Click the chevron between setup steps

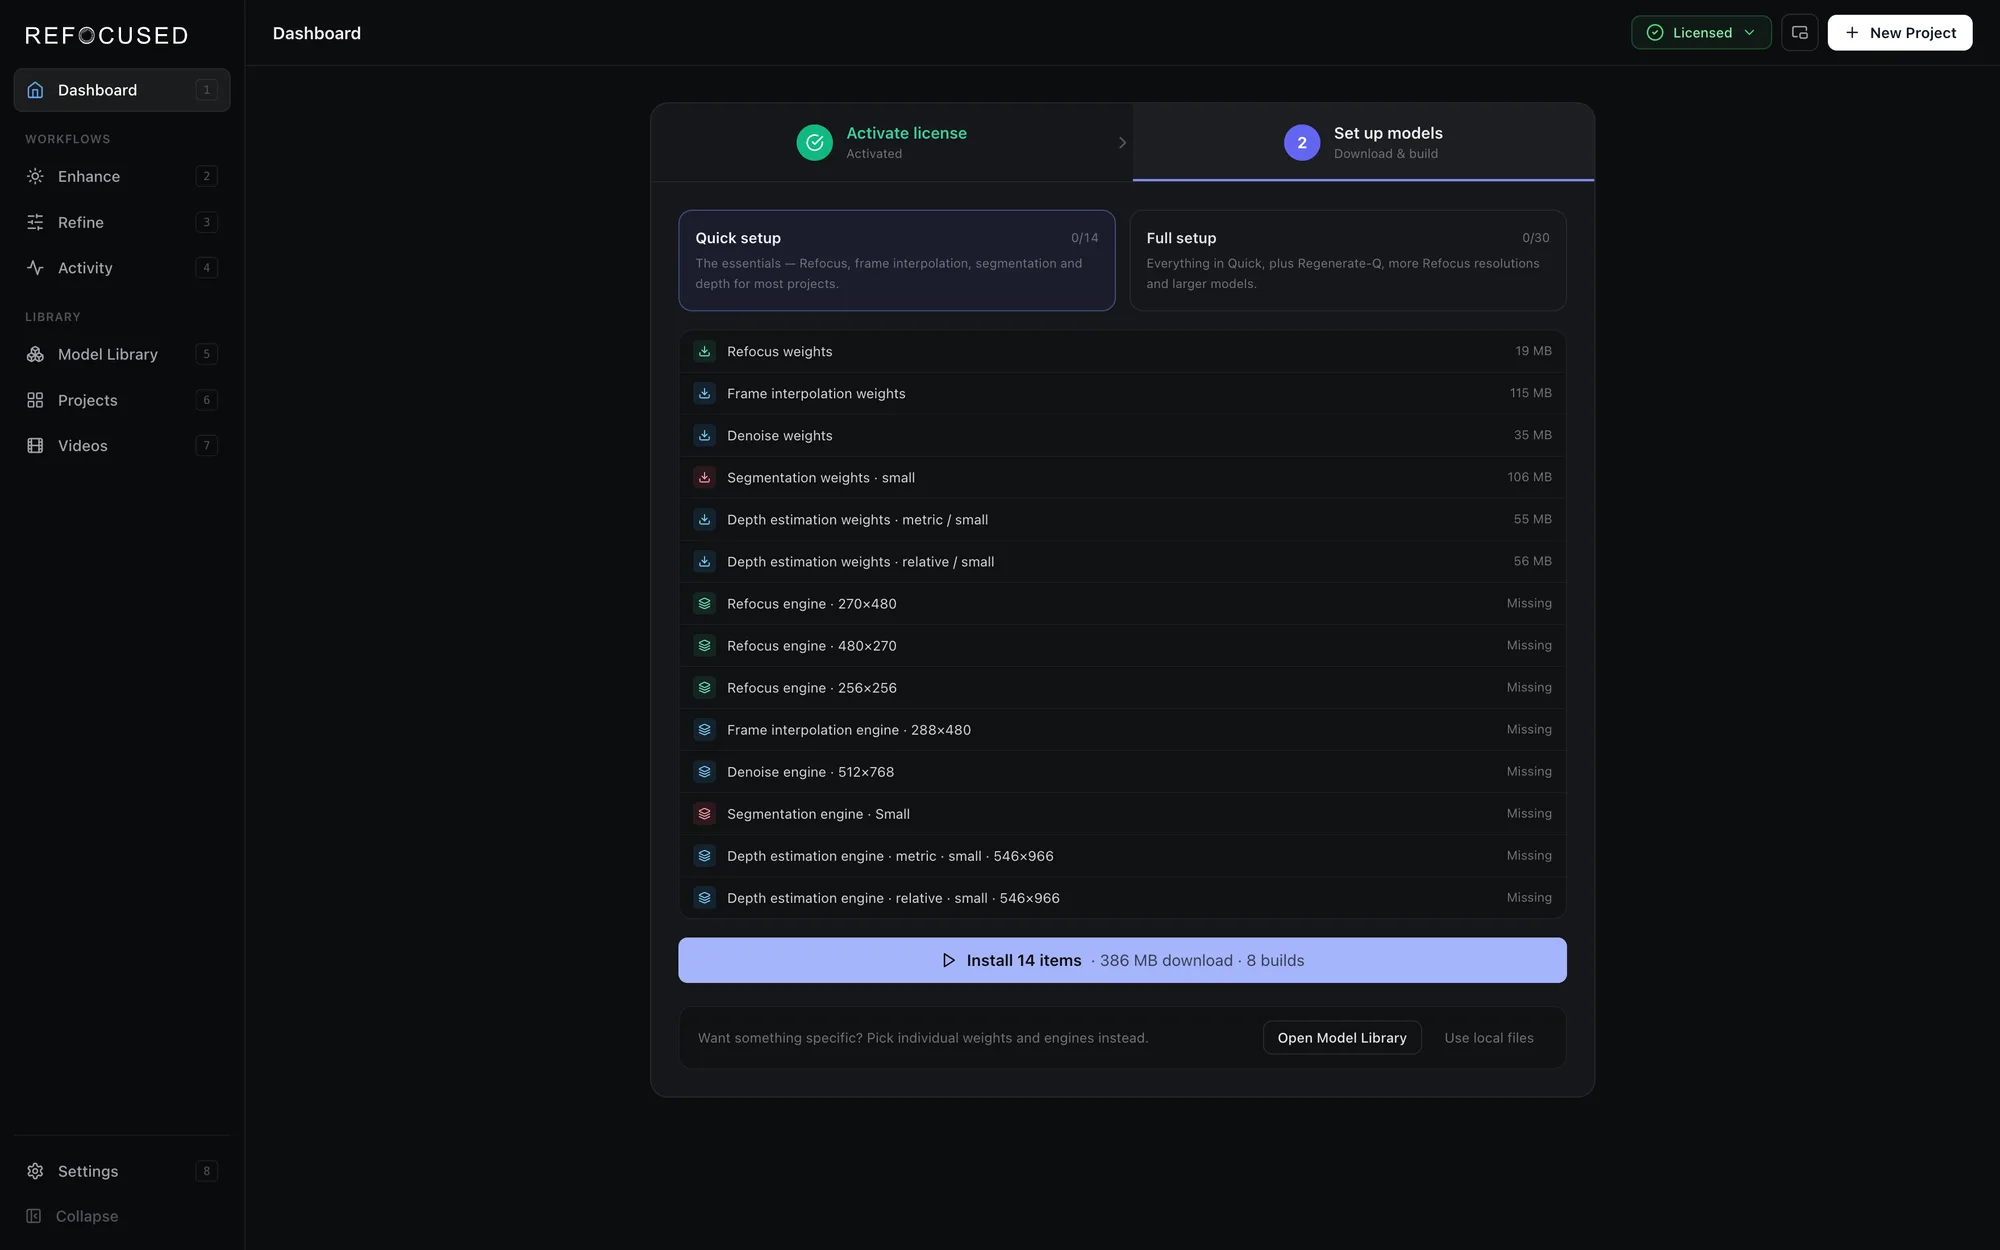pyautogui.click(x=1122, y=143)
